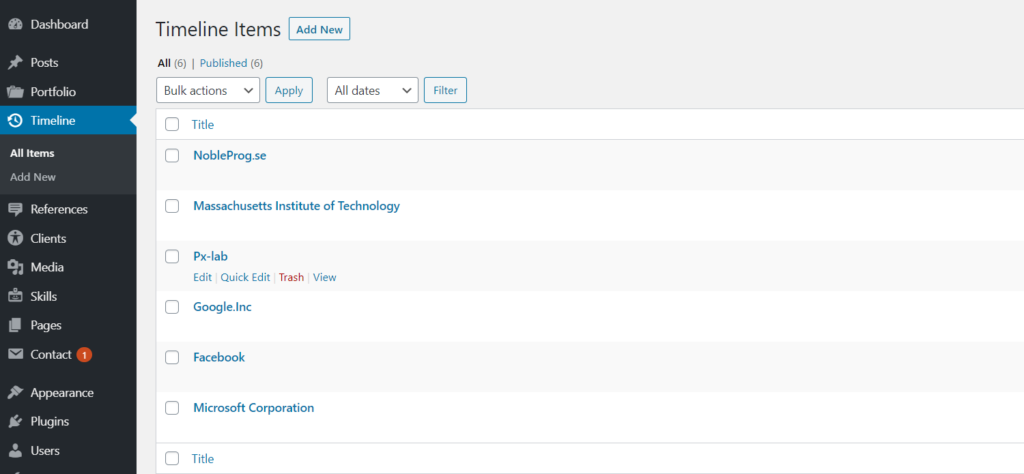Viewport: 1024px width, 474px height.
Task: Check the Px-lab row checkbox
Action: 172,257
